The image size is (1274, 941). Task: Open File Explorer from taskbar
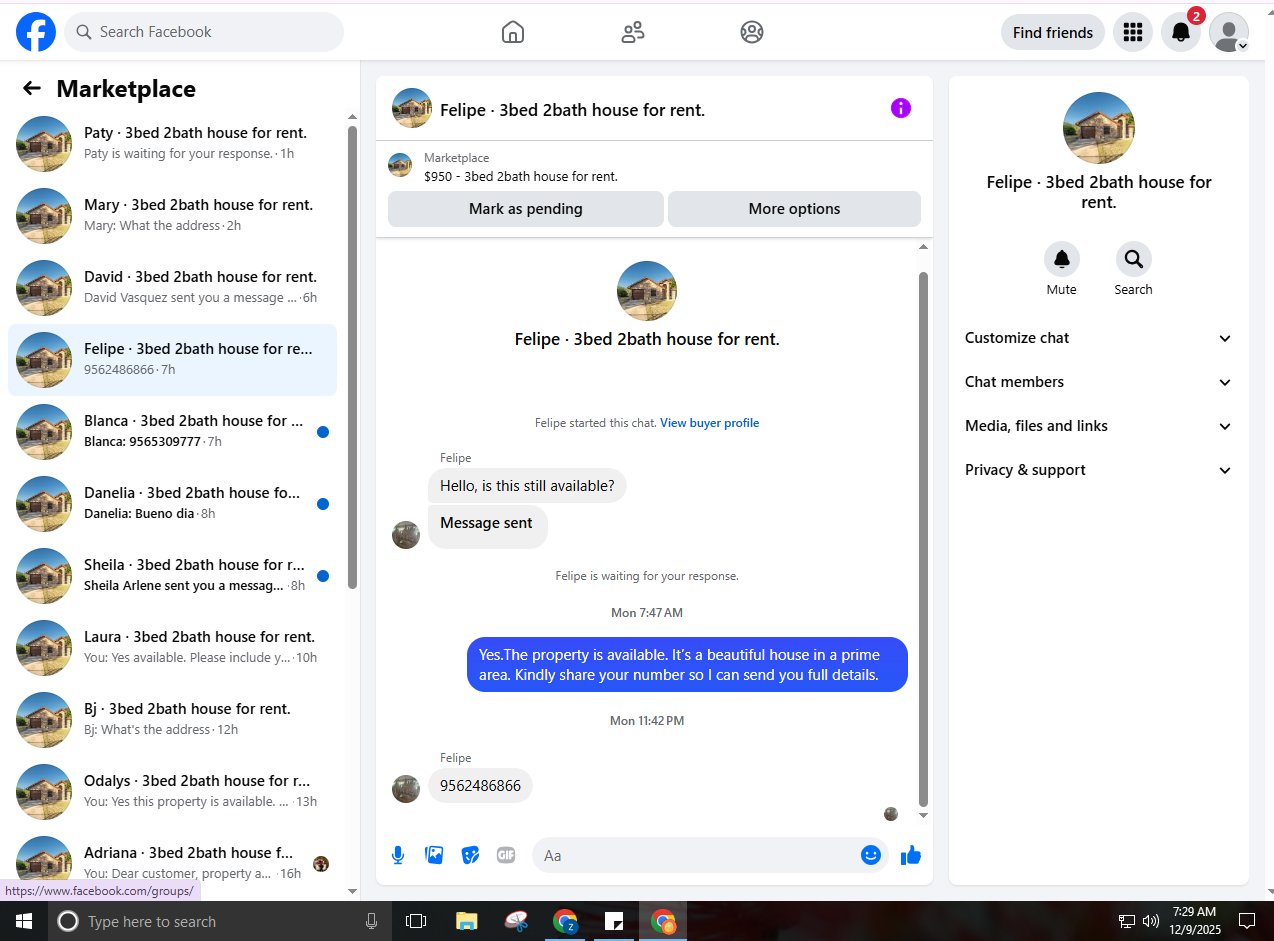point(466,921)
